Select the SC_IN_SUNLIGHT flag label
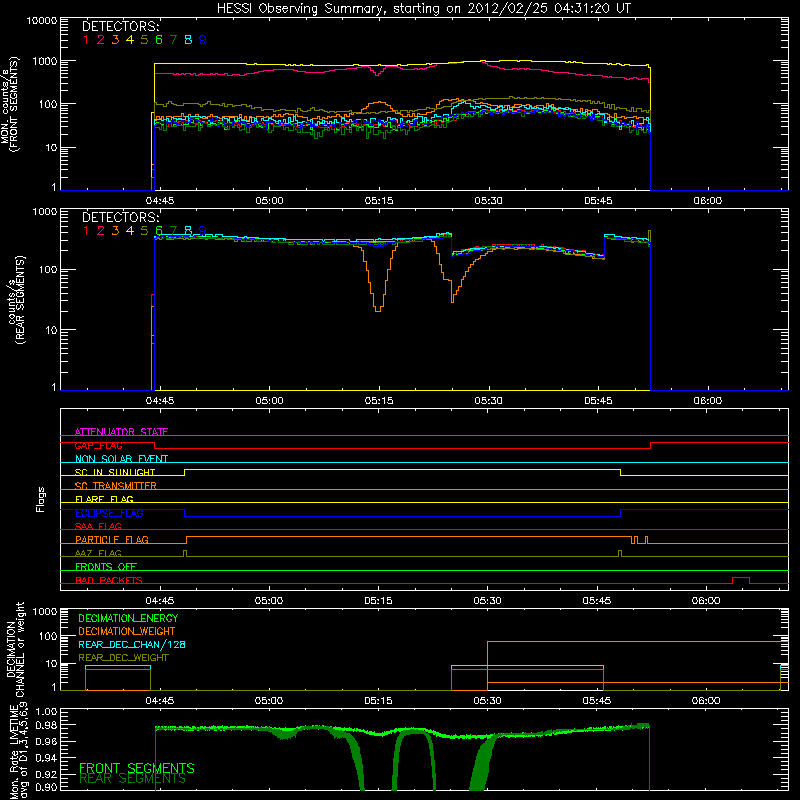The width and height of the screenshot is (800, 800). point(115,472)
